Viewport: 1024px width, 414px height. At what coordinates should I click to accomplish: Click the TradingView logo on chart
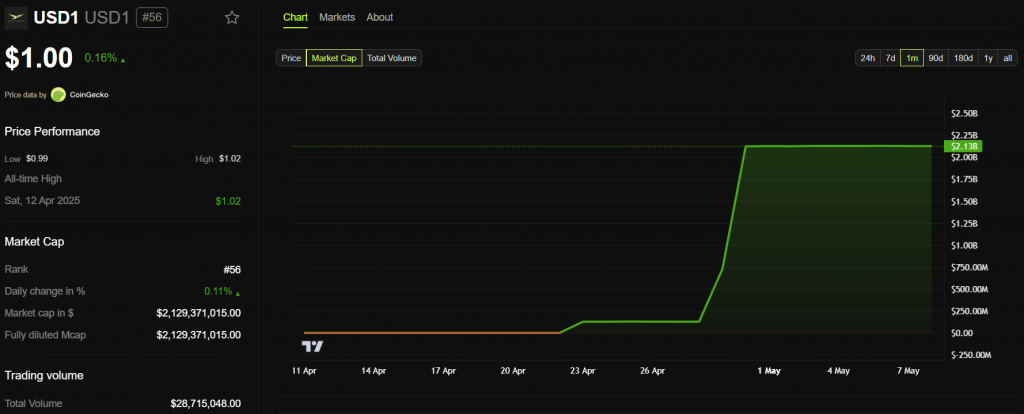(x=312, y=346)
